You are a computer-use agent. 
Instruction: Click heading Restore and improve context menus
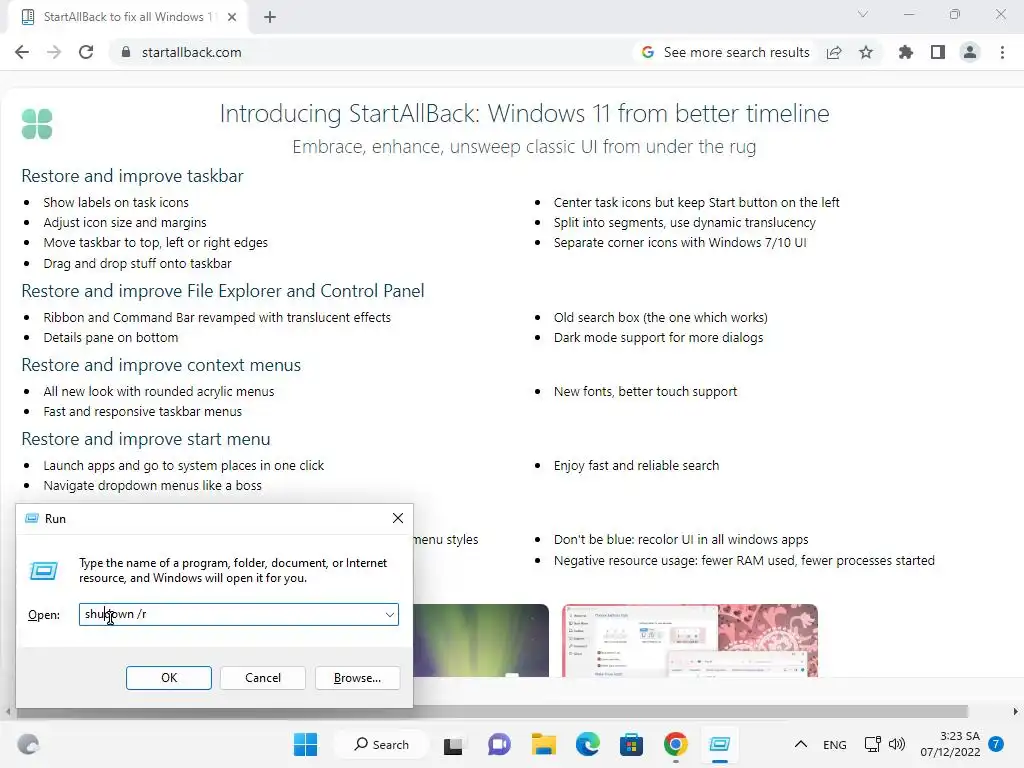161,365
